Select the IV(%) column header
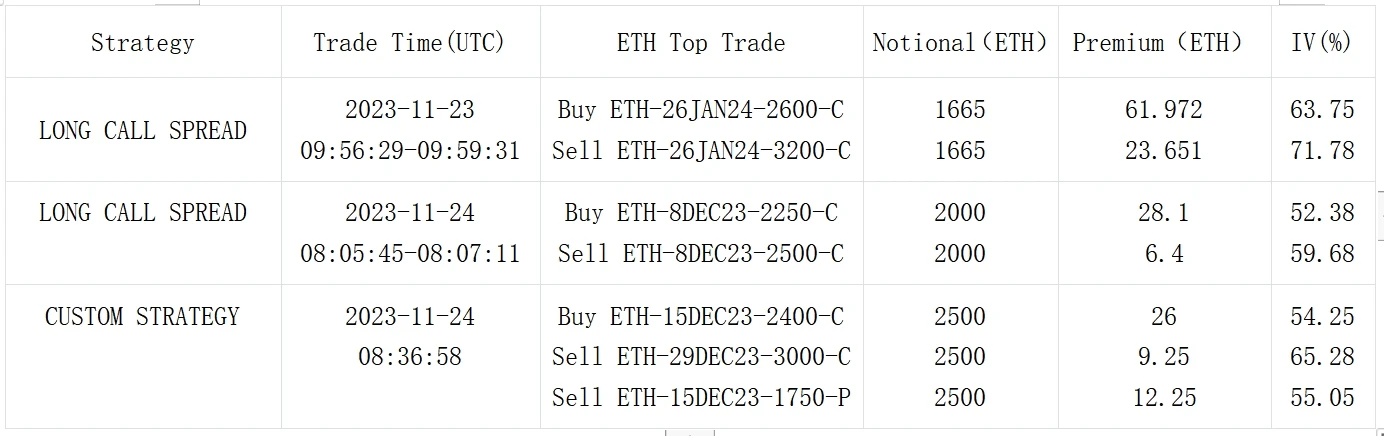The height and width of the screenshot is (436, 1384). (x=1321, y=43)
